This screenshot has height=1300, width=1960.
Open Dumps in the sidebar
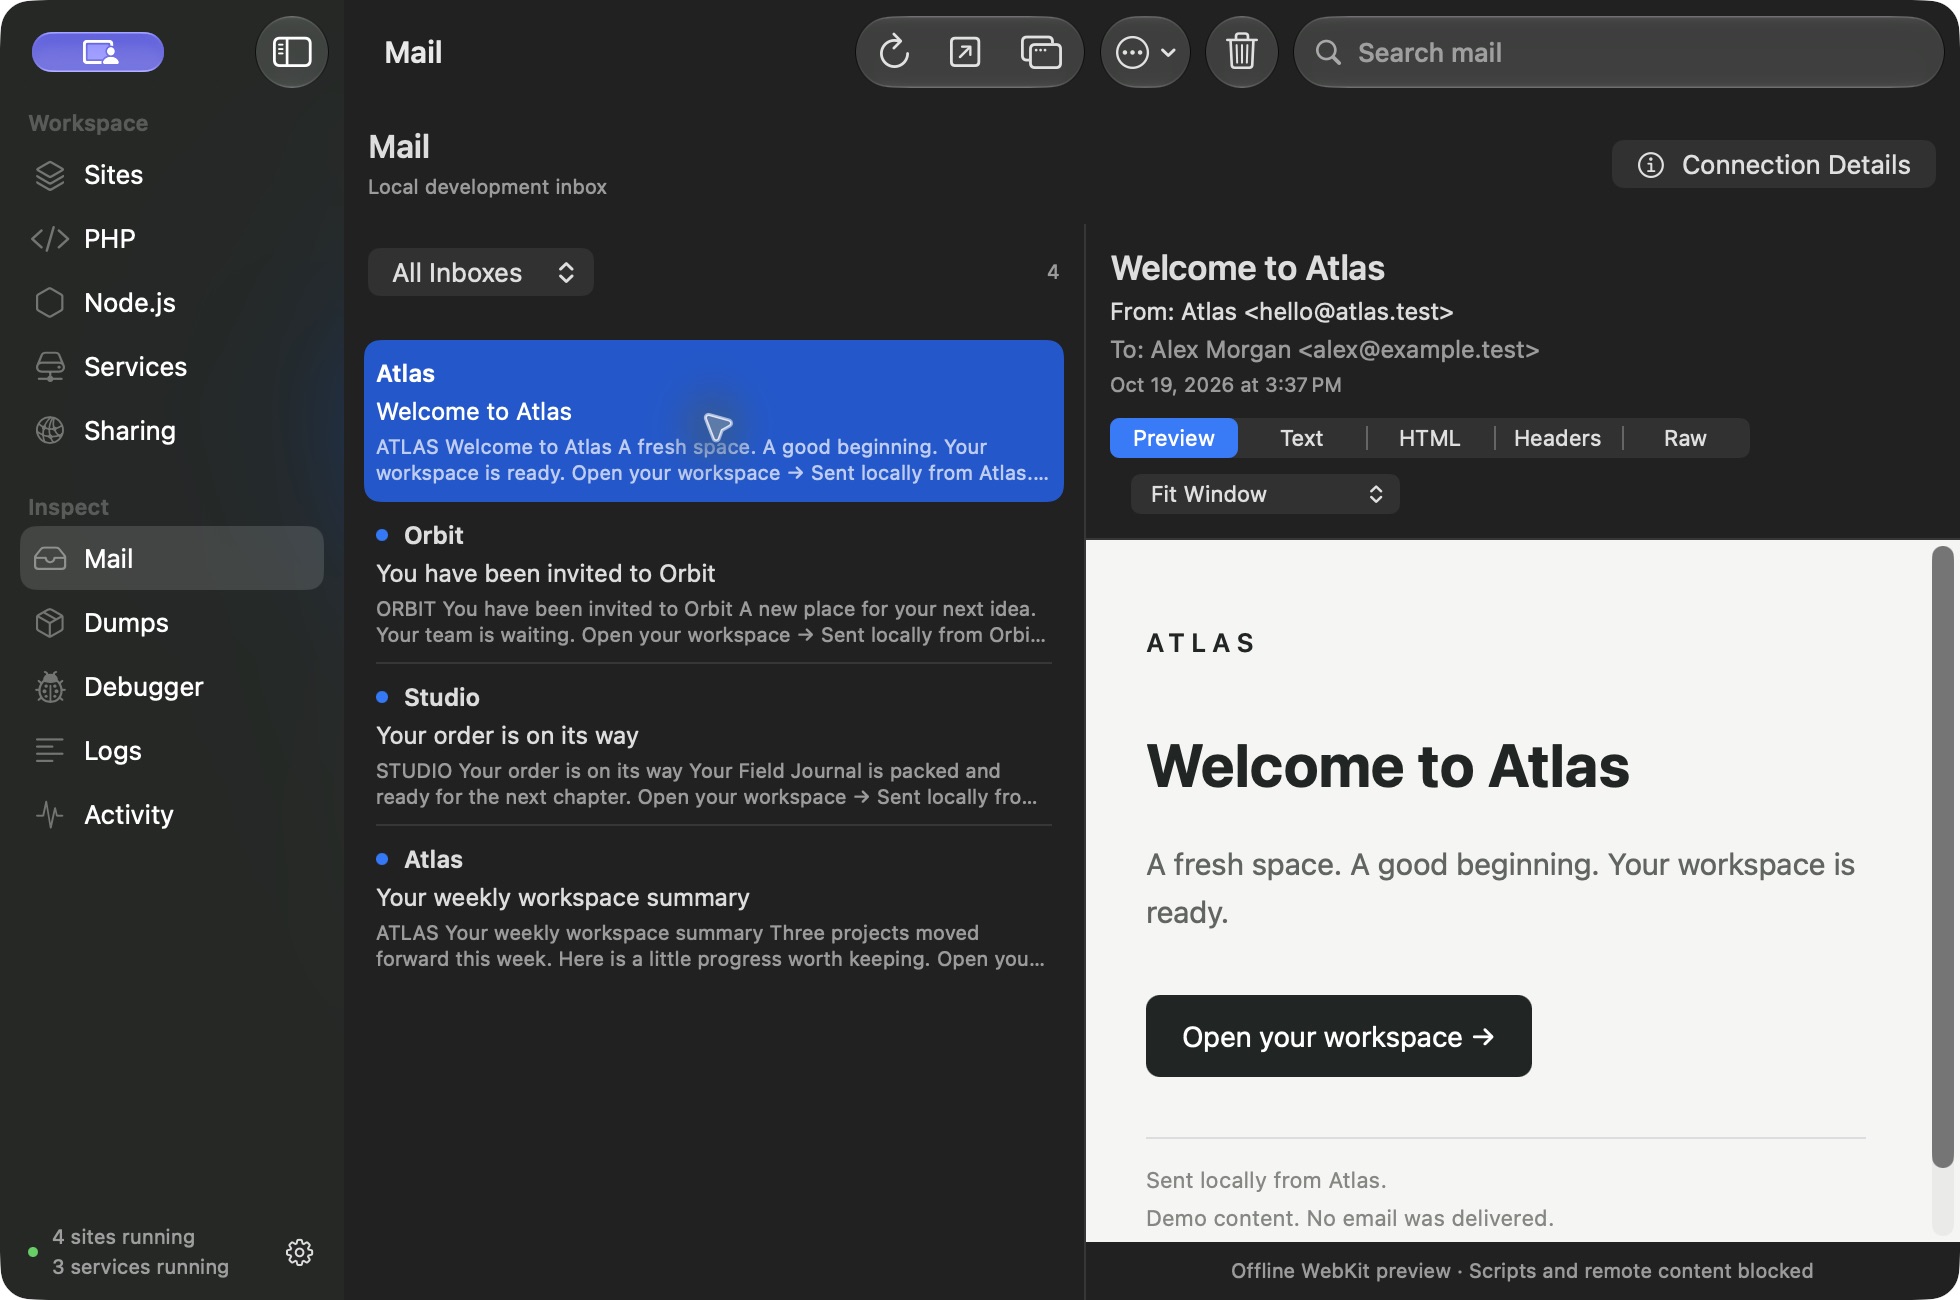tap(172, 623)
